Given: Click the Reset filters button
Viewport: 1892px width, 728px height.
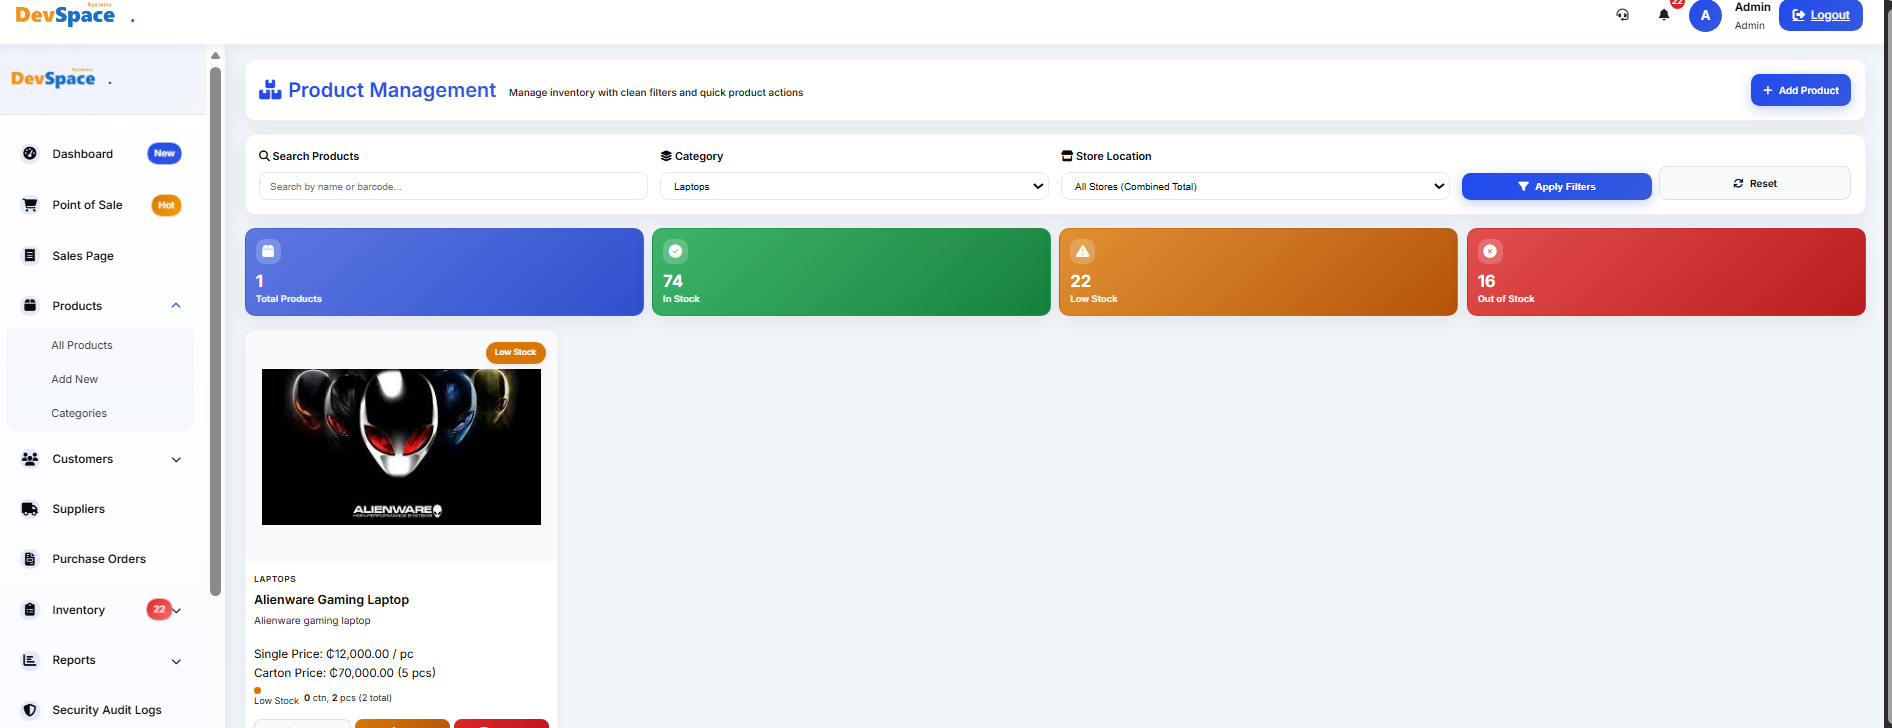Looking at the screenshot, I should coord(1754,183).
